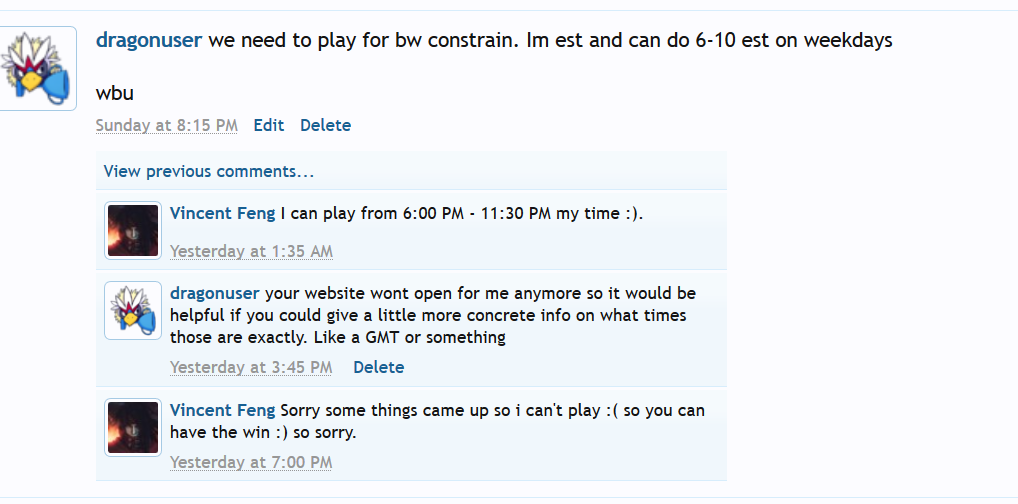Screen dimensions: 1018x504
Task: Click the 'wbu' line in the main post
Action: (115, 94)
